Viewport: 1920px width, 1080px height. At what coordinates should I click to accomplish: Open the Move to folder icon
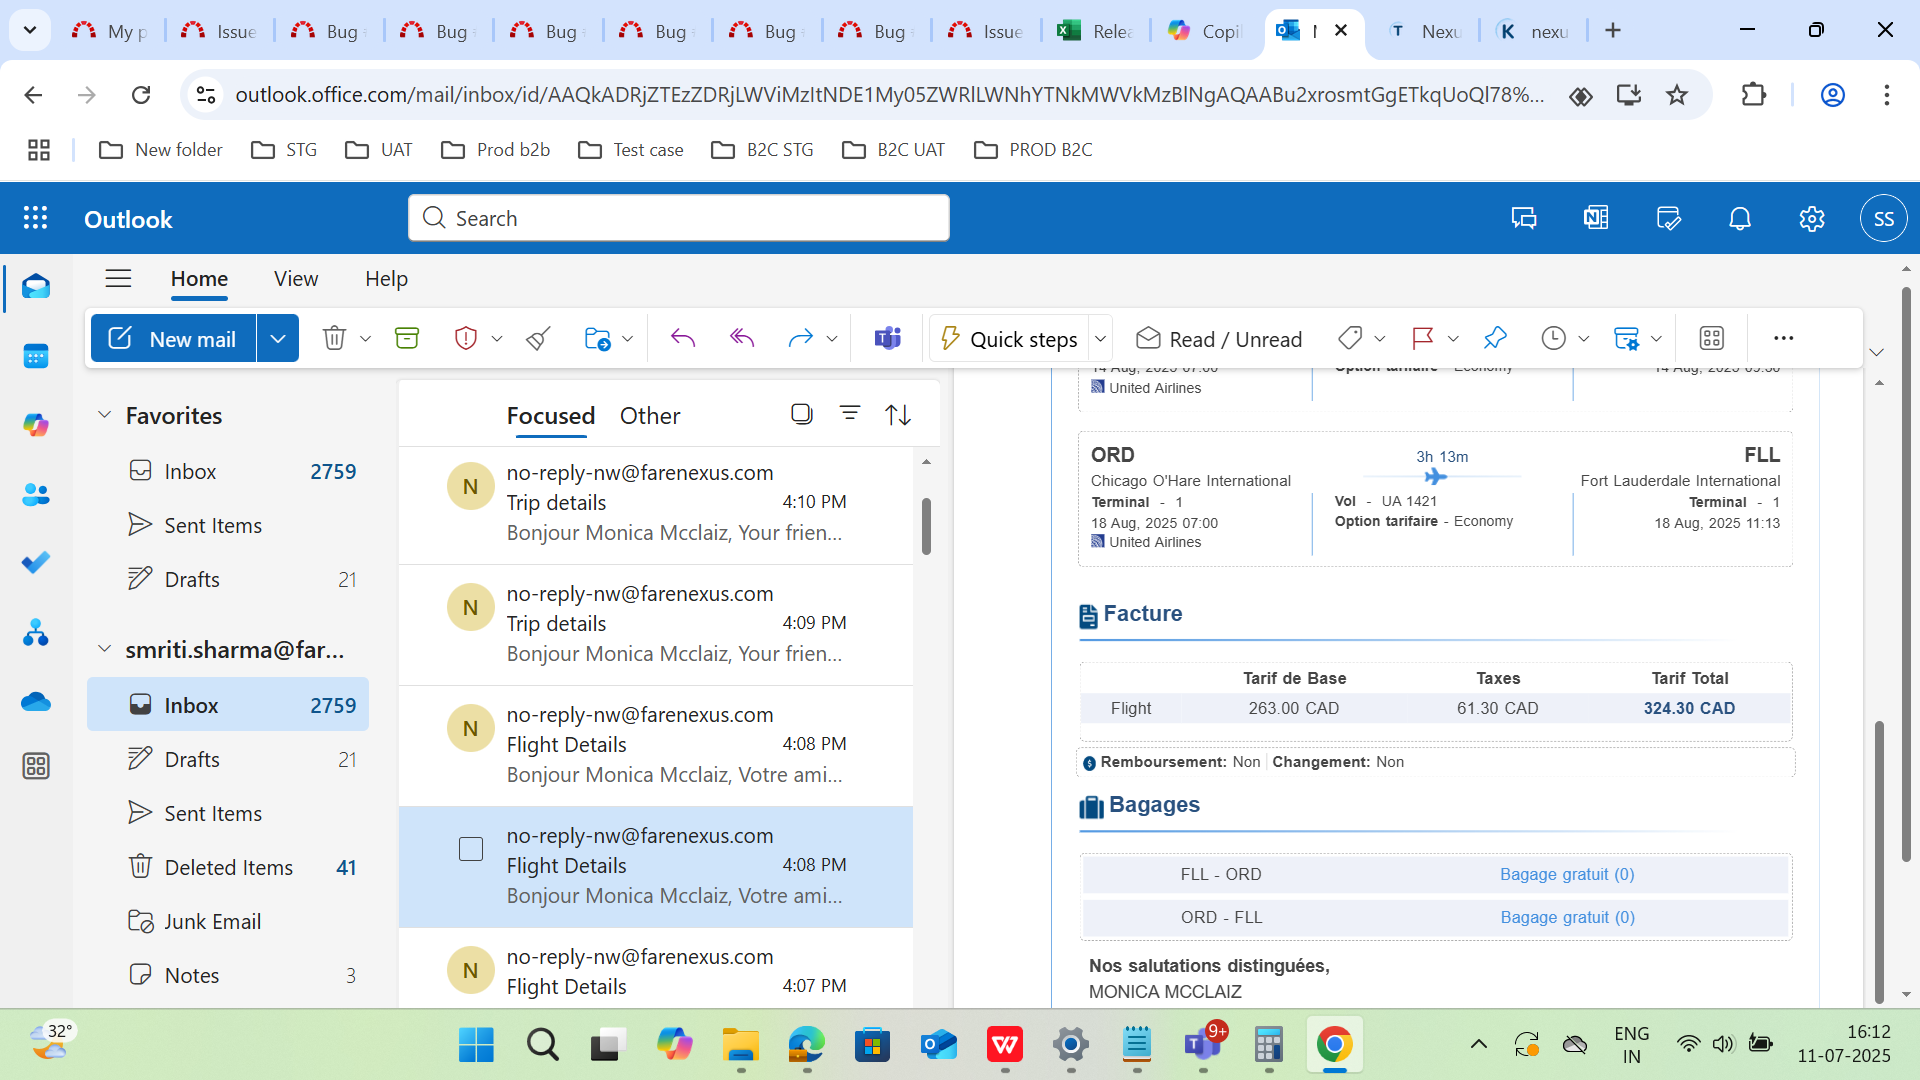click(x=597, y=338)
